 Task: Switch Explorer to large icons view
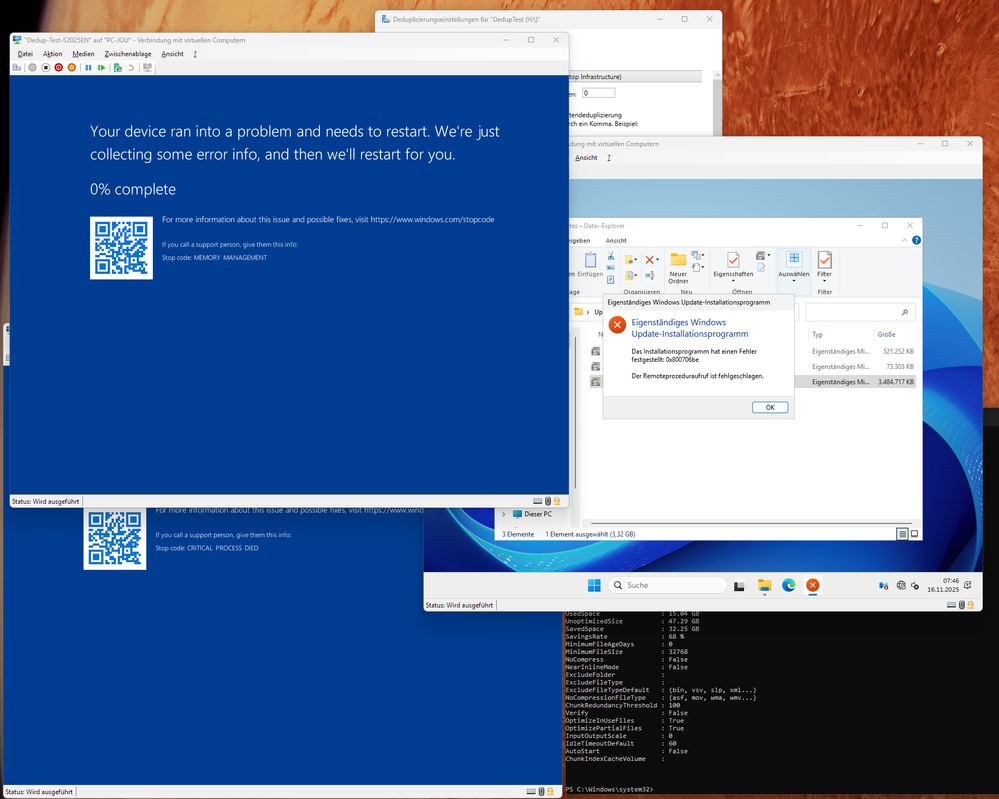(x=914, y=534)
